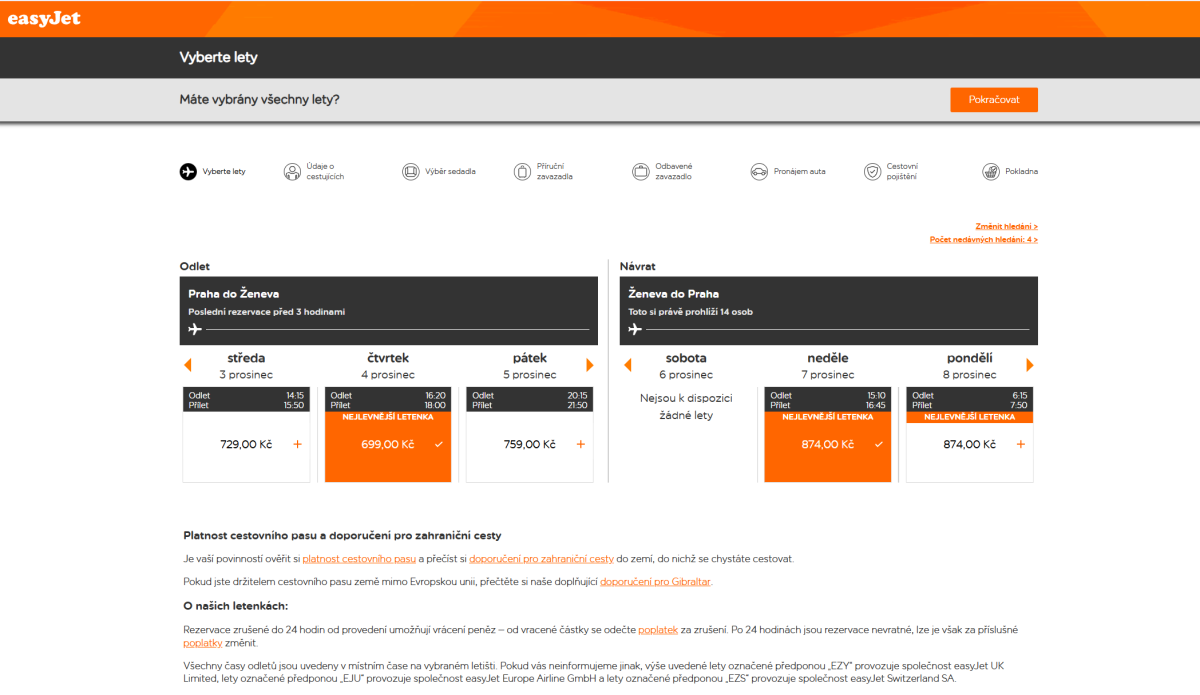This screenshot has width=1200, height=695.
Task: Click the passenger details step icon
Action: [292, 172]
